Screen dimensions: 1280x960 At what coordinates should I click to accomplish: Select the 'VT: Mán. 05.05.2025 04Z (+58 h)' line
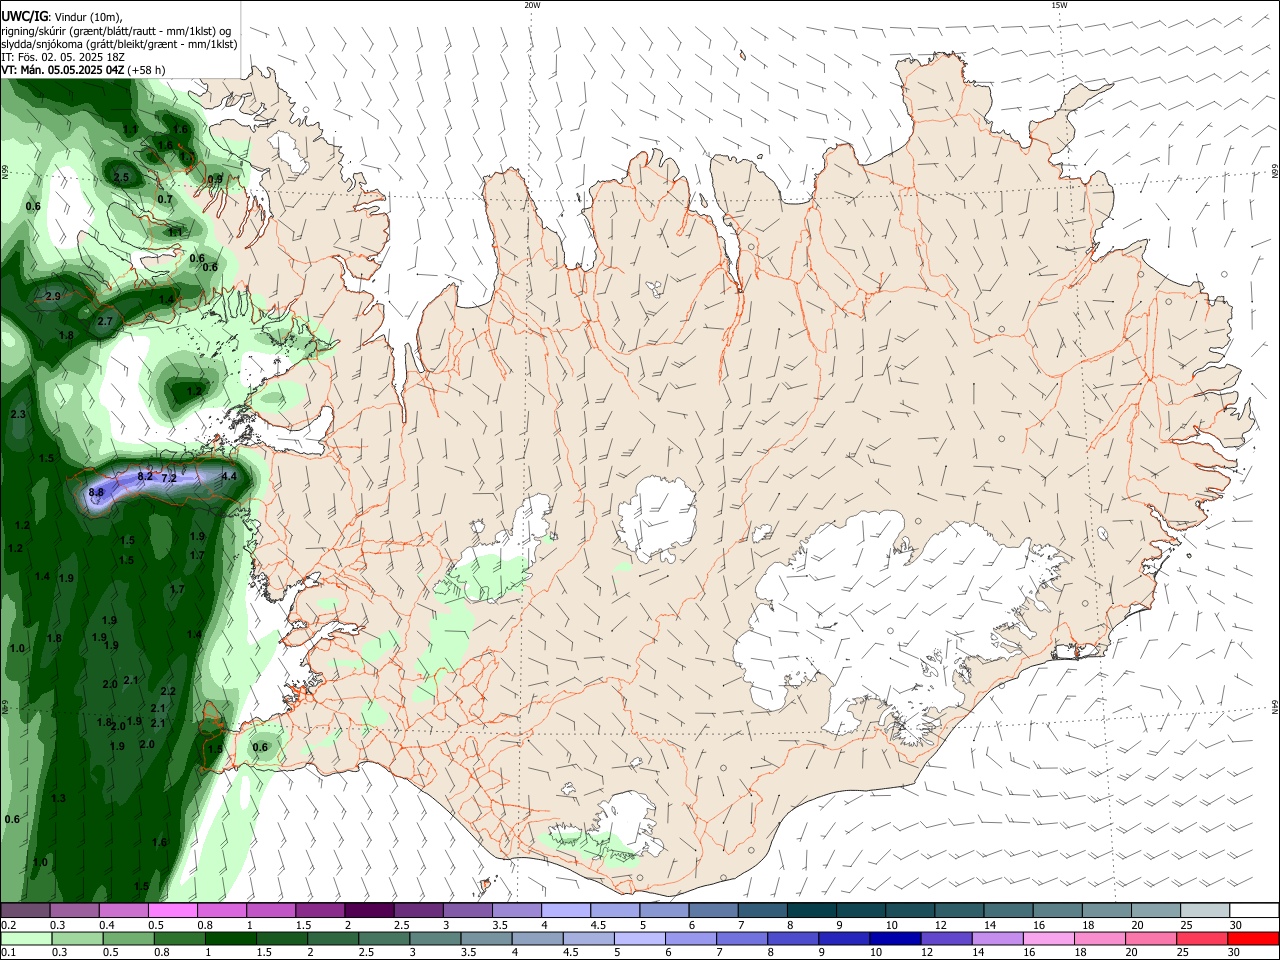coord(84,70)
